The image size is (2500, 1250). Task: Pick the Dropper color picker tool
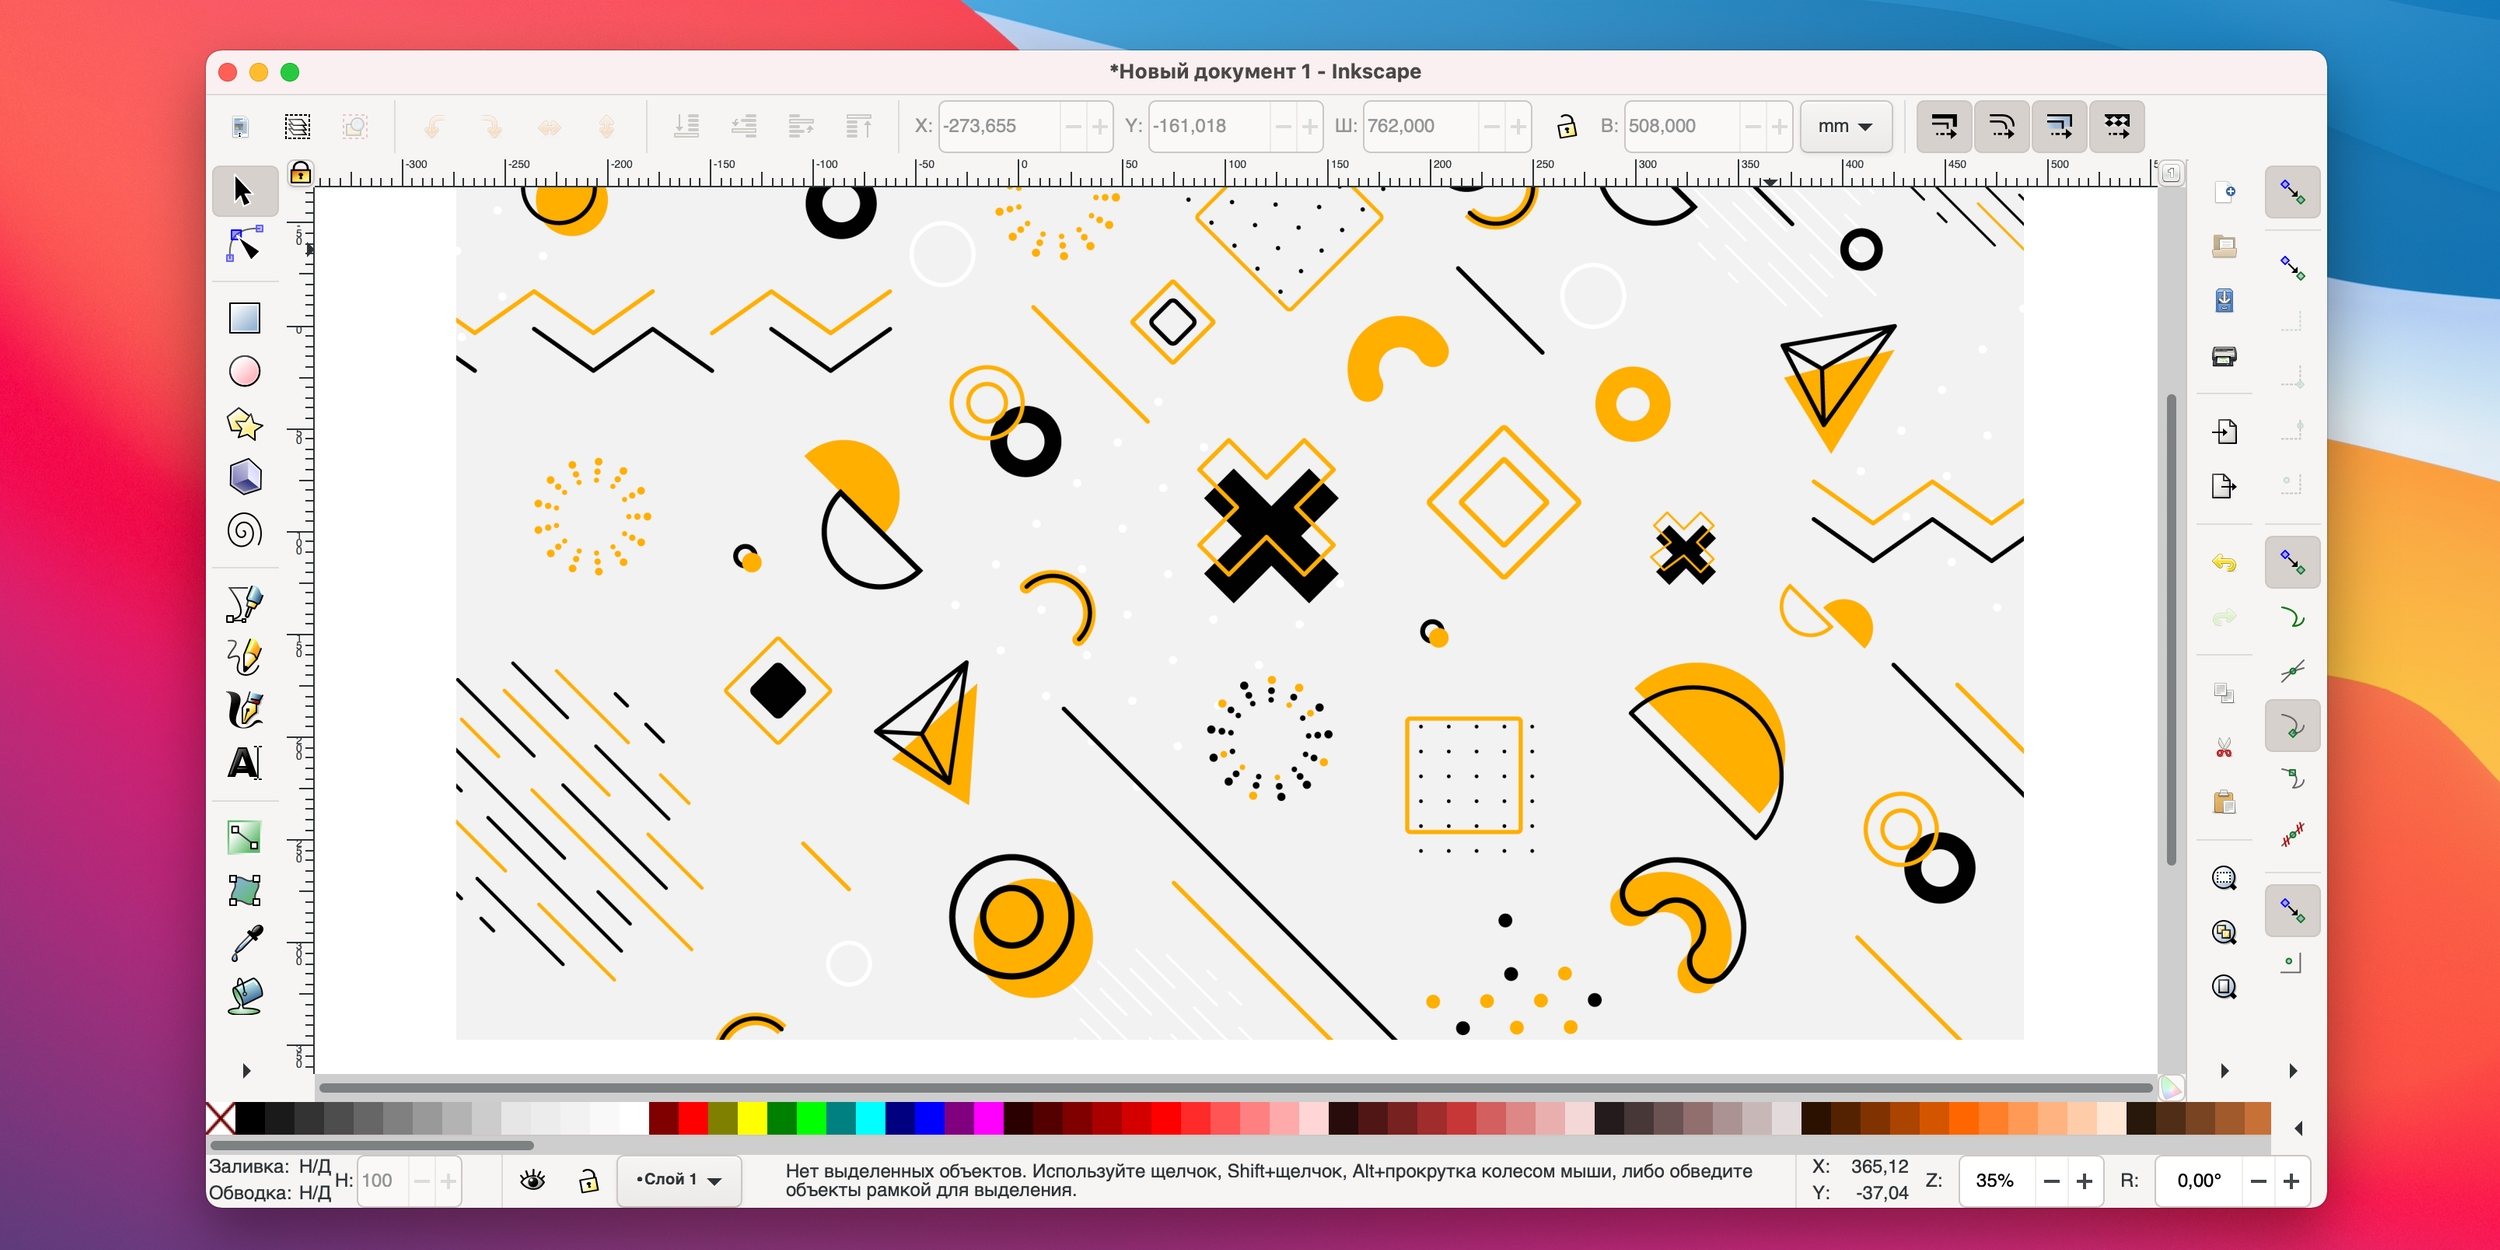tap(245, 943)
